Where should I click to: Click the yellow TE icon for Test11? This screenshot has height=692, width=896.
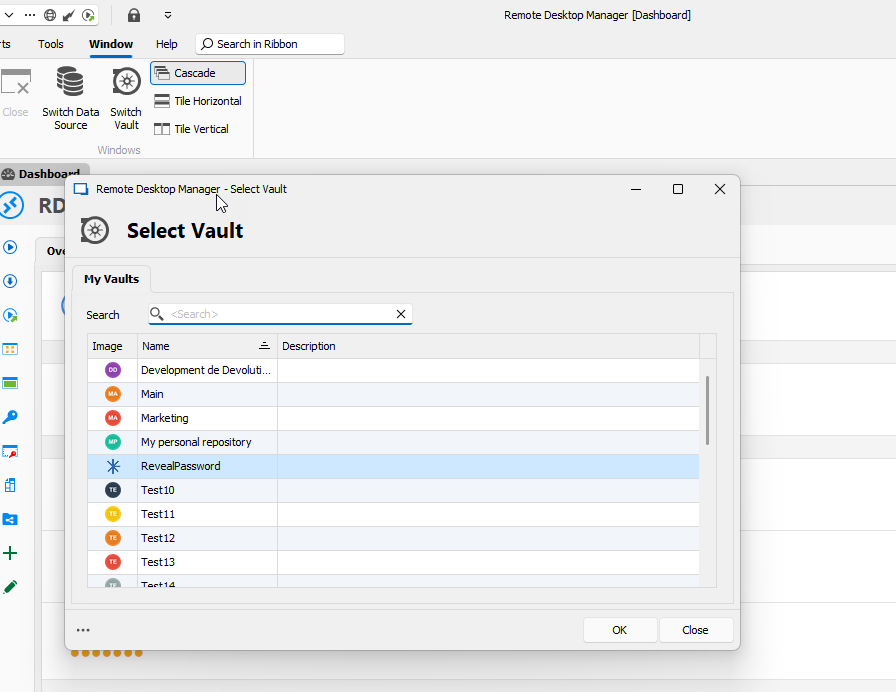(113, 514)
